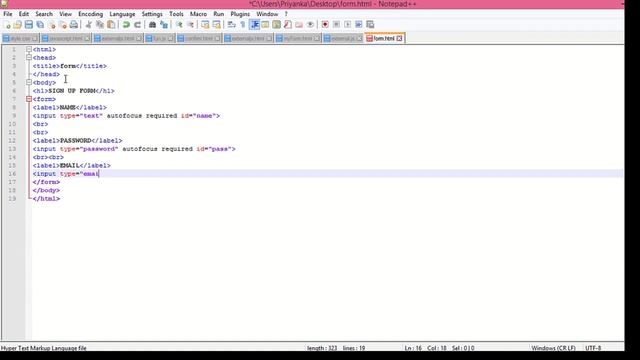Viewport: 640px width, 360px height.
Task: Open the Window menu
Action: click(x=267, y=14)
